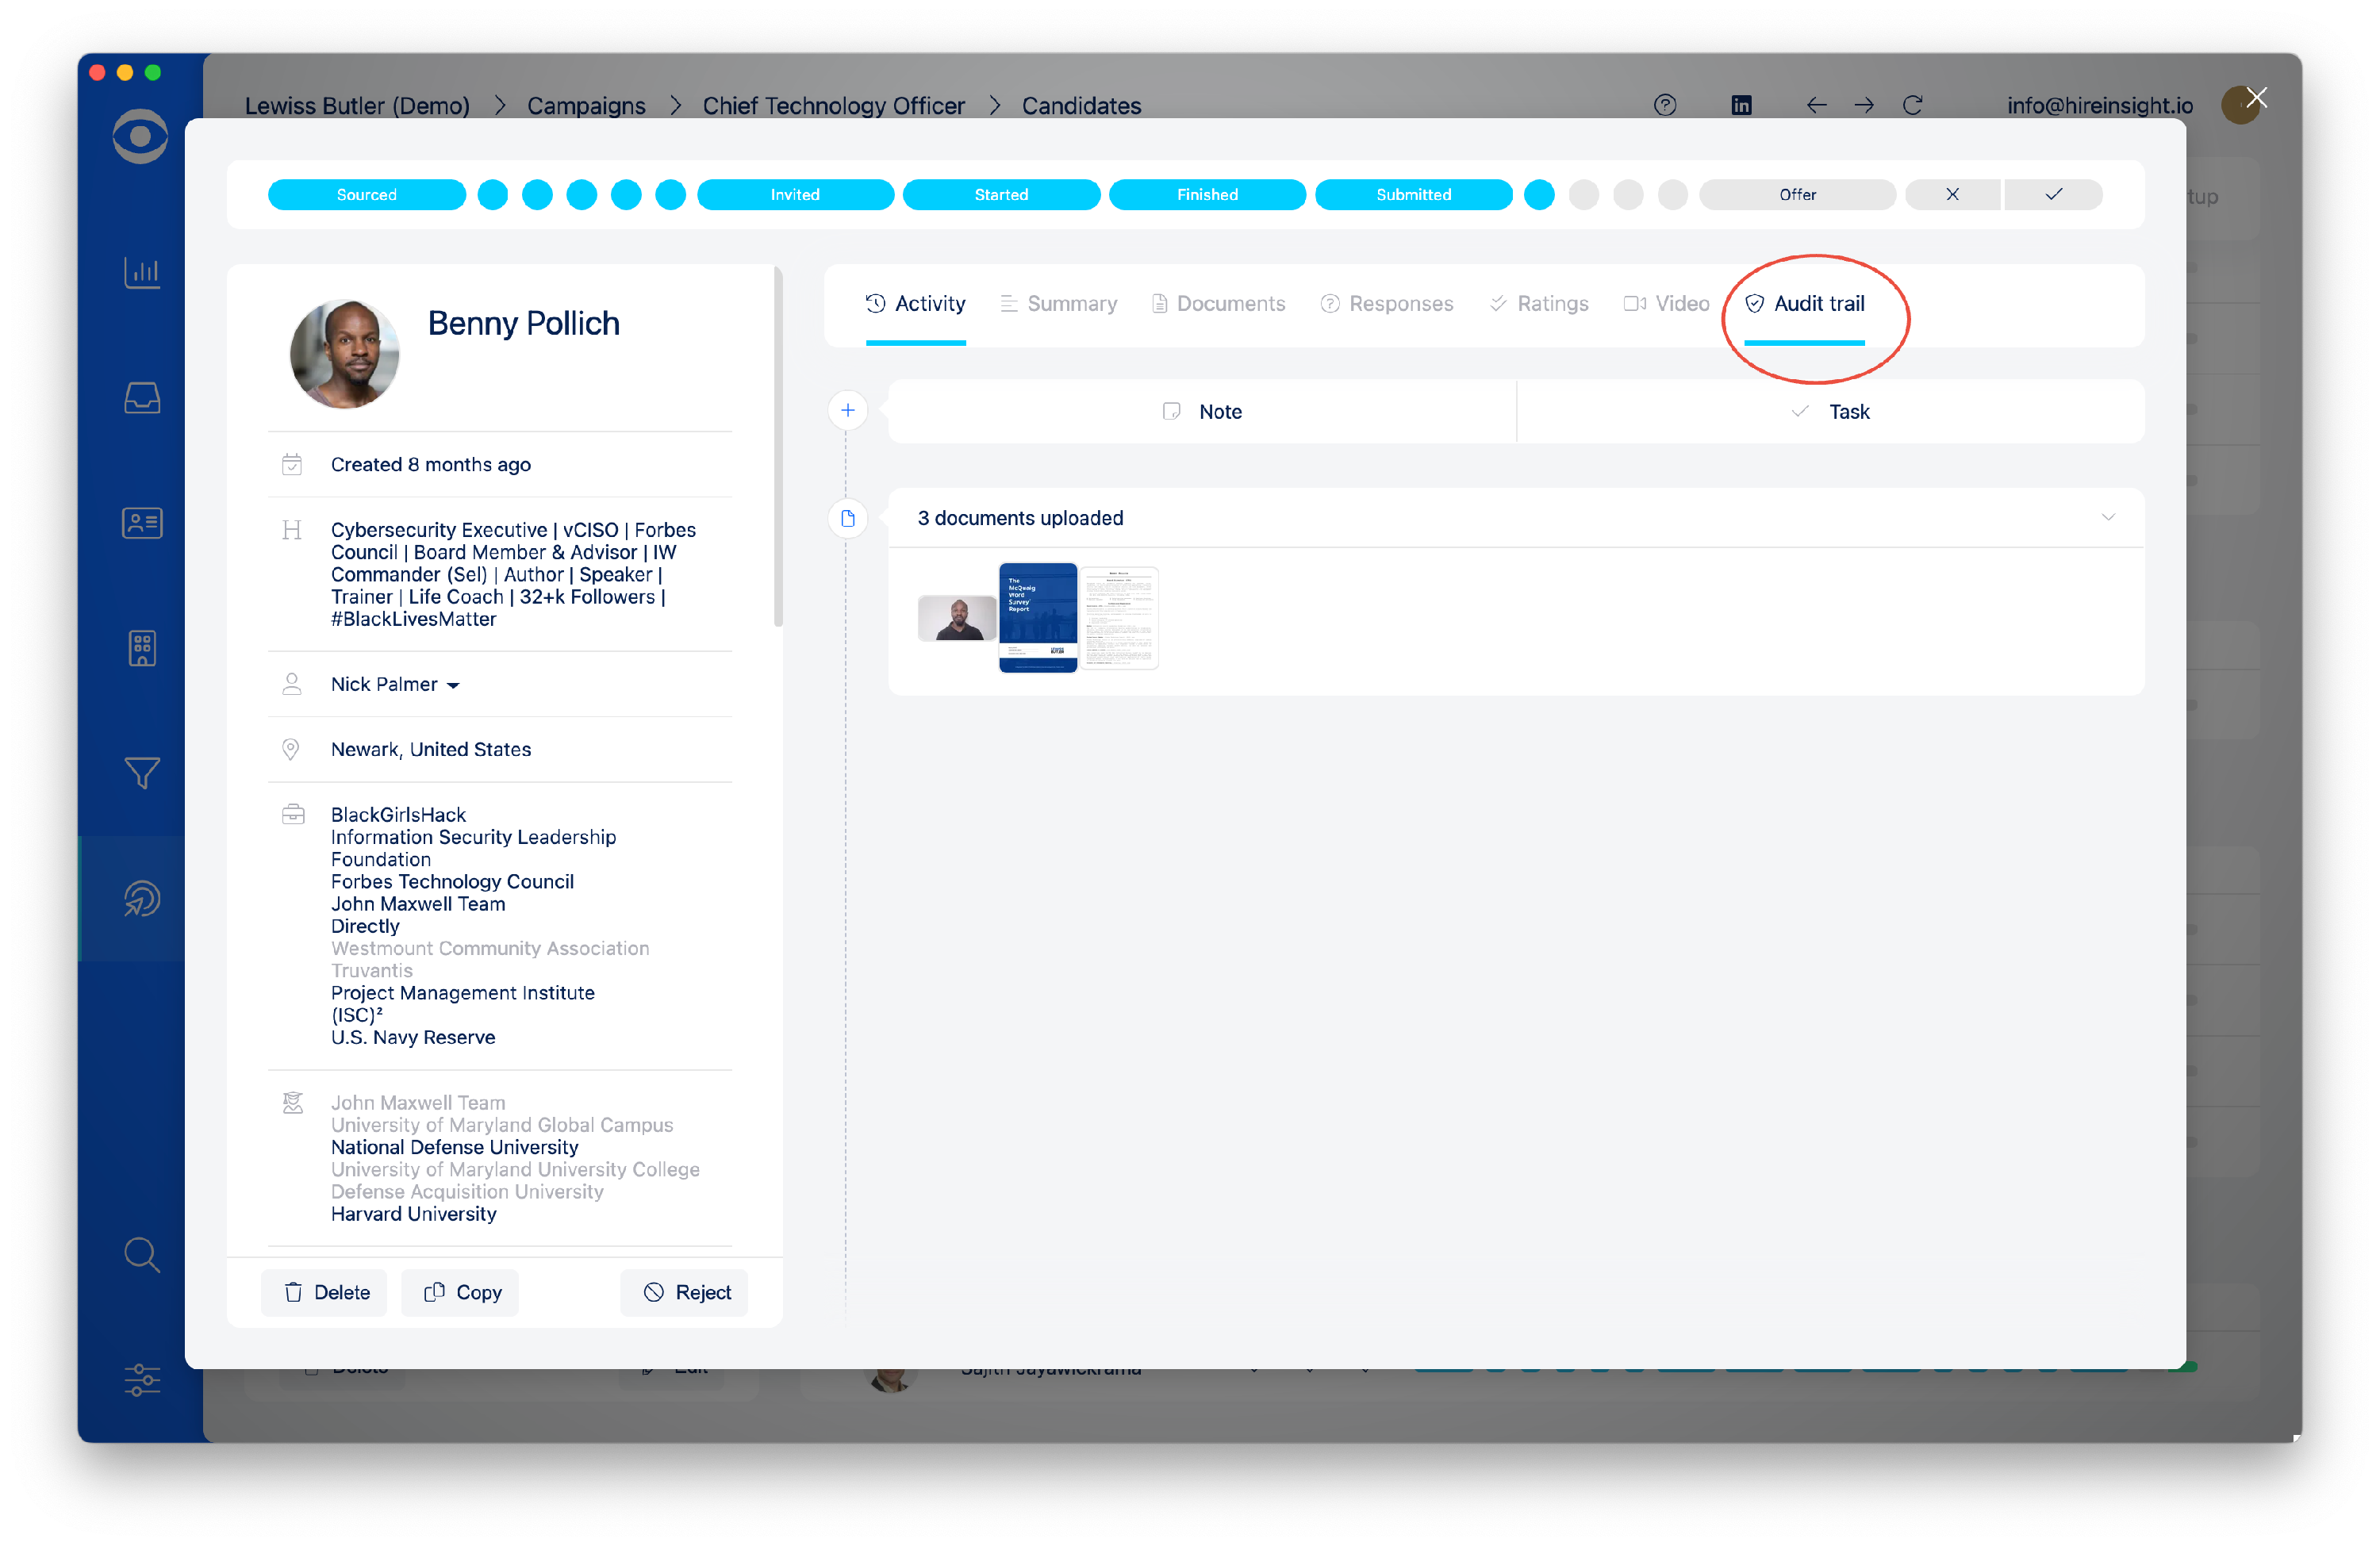Select the Submitted pipeline stage
Screen dimensions: 2380x1546
(1413, 194)
